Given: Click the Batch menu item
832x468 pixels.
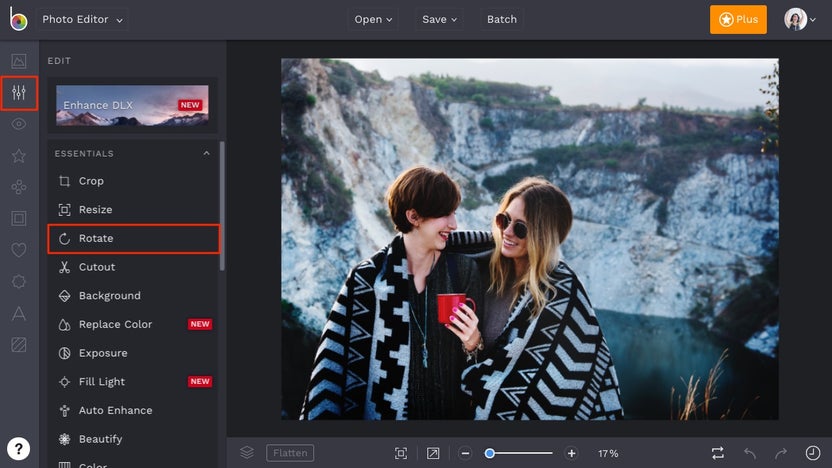Looking at the screenshot, I should (x=502, y=20).
